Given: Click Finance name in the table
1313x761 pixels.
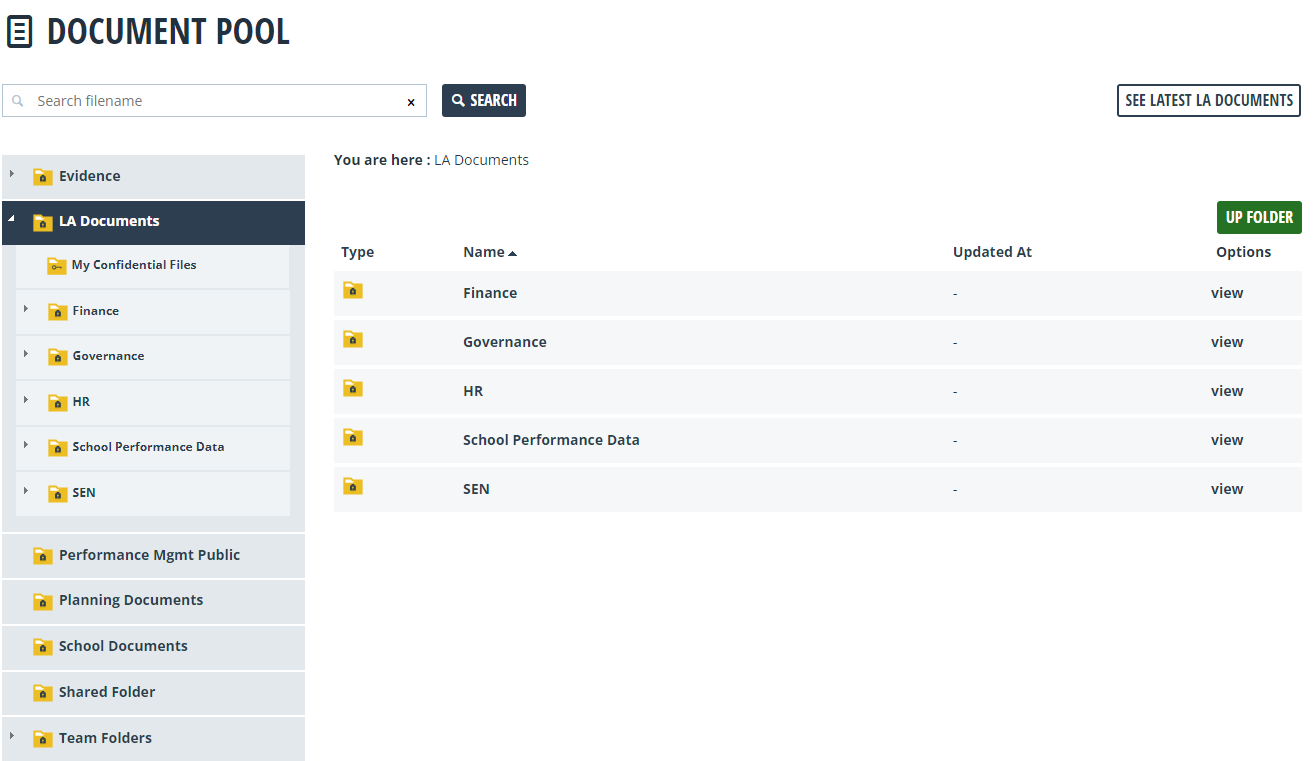Looking at the screenshot, I should point(490,293).
